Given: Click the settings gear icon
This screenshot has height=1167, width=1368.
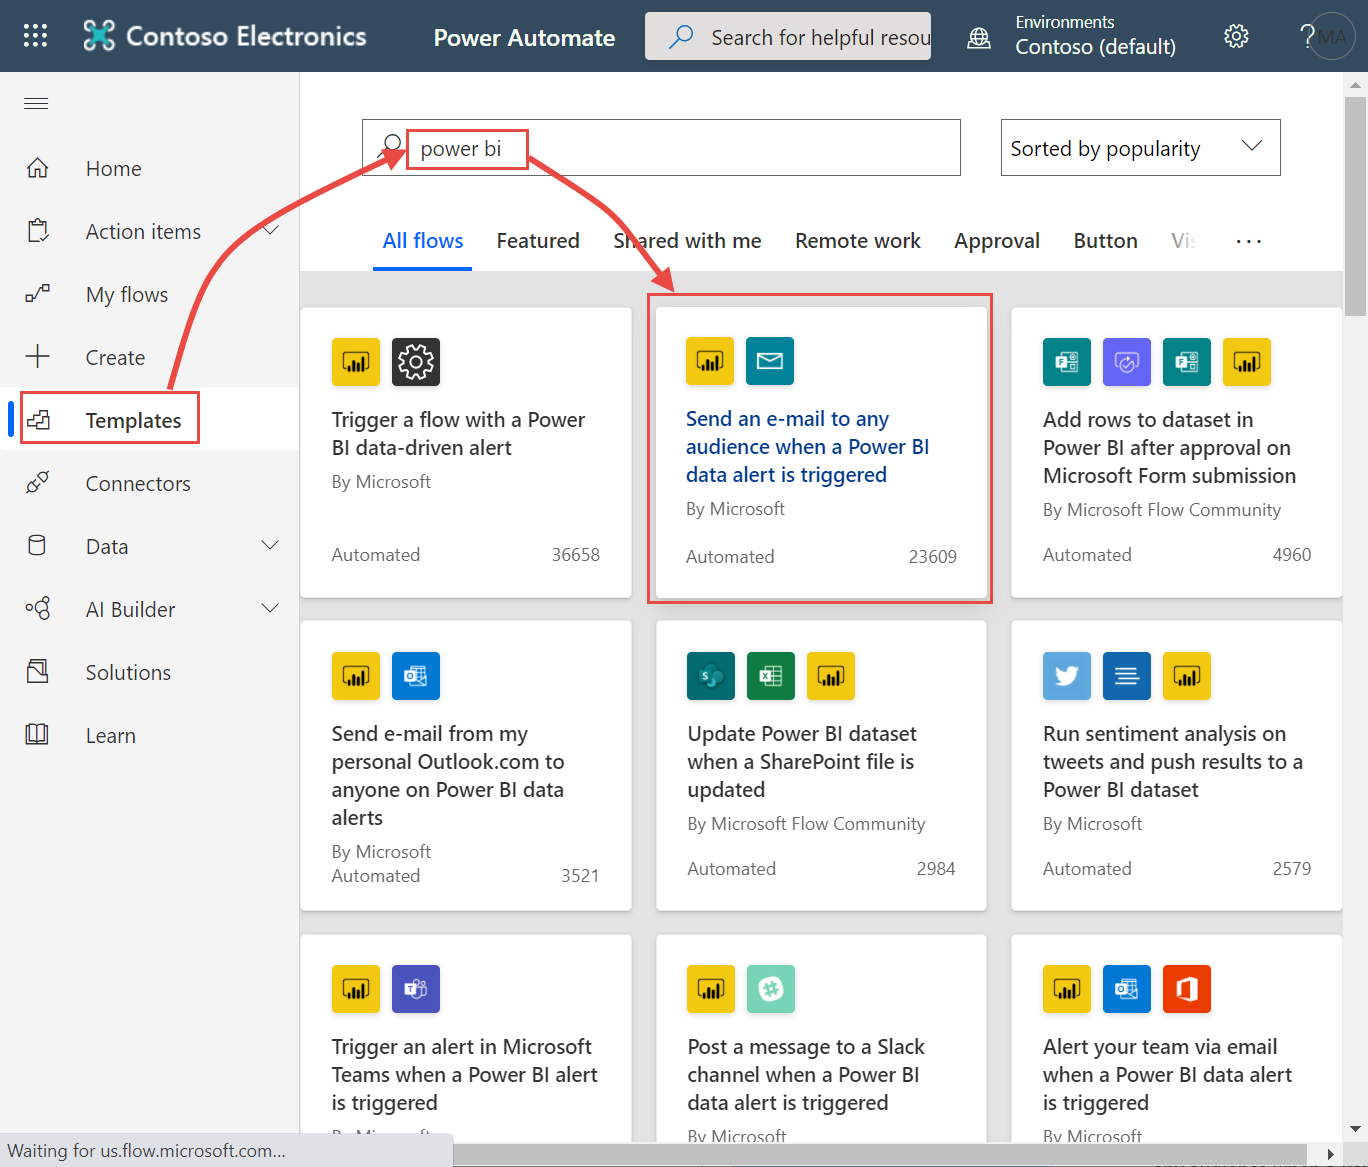Looking at the screenshot, I should (x=1236, y=37).
